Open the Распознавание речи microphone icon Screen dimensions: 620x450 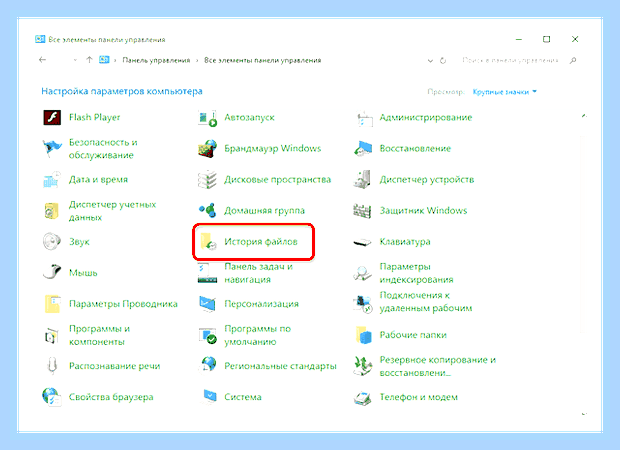[x=52, y=366]
